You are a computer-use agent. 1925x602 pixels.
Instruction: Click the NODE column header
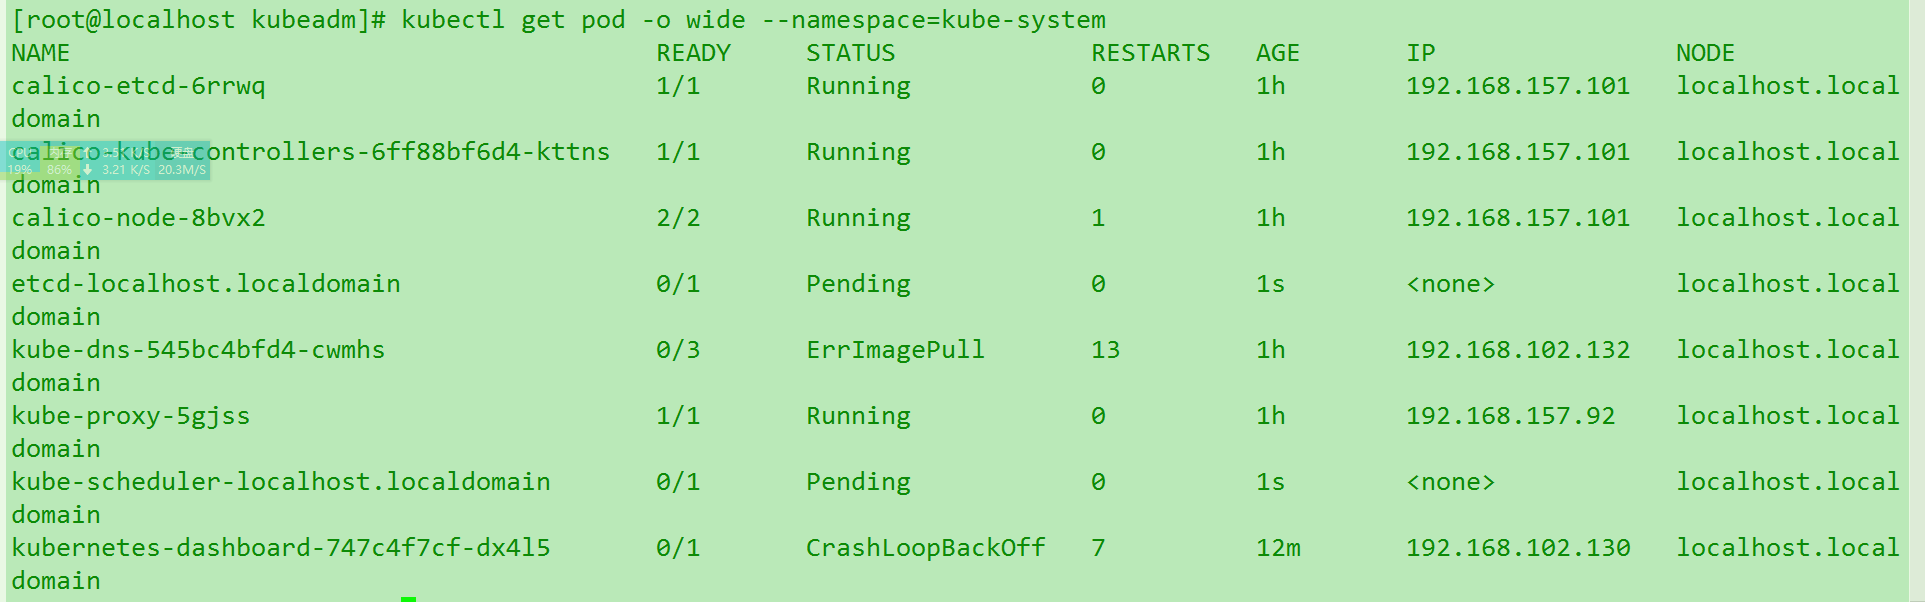(x=1705, y=53)
